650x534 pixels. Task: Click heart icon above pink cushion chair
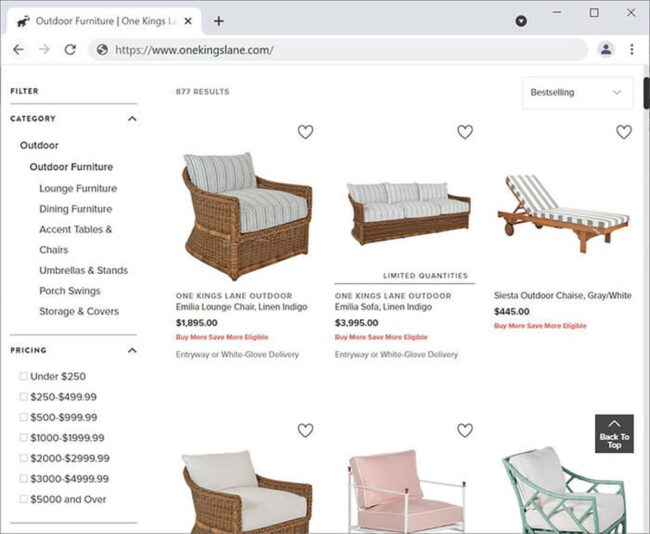click(465, 430)
